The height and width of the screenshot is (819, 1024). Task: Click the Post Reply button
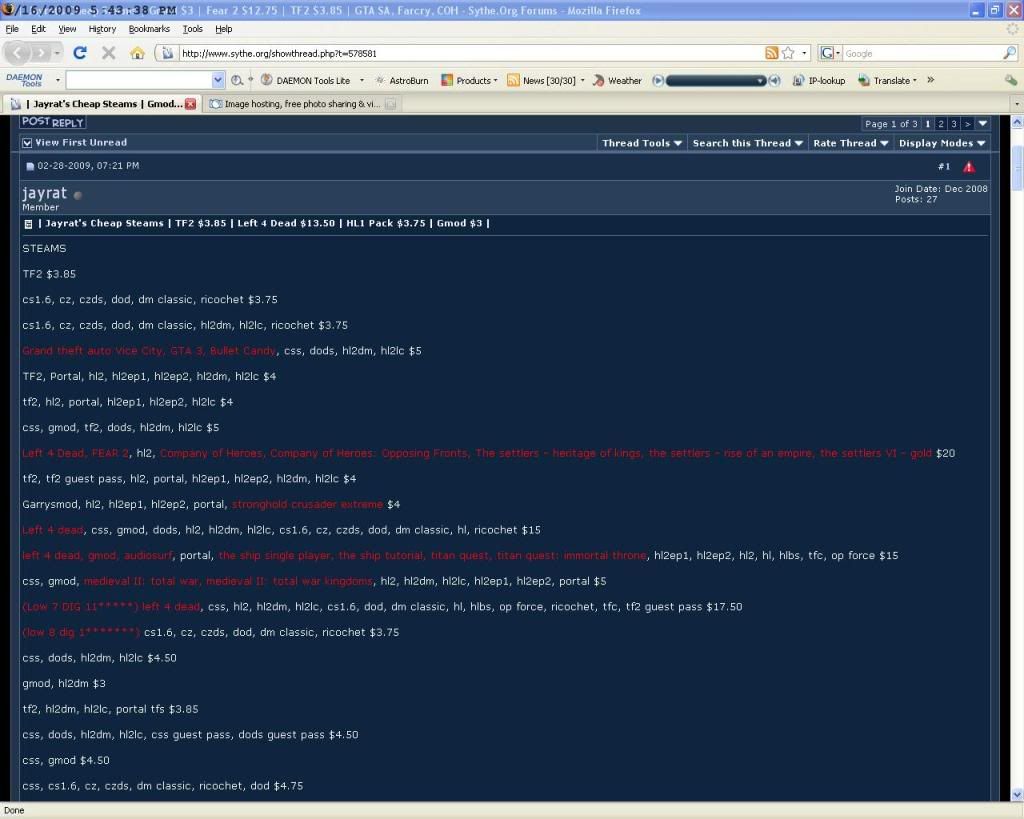[53, 122]
